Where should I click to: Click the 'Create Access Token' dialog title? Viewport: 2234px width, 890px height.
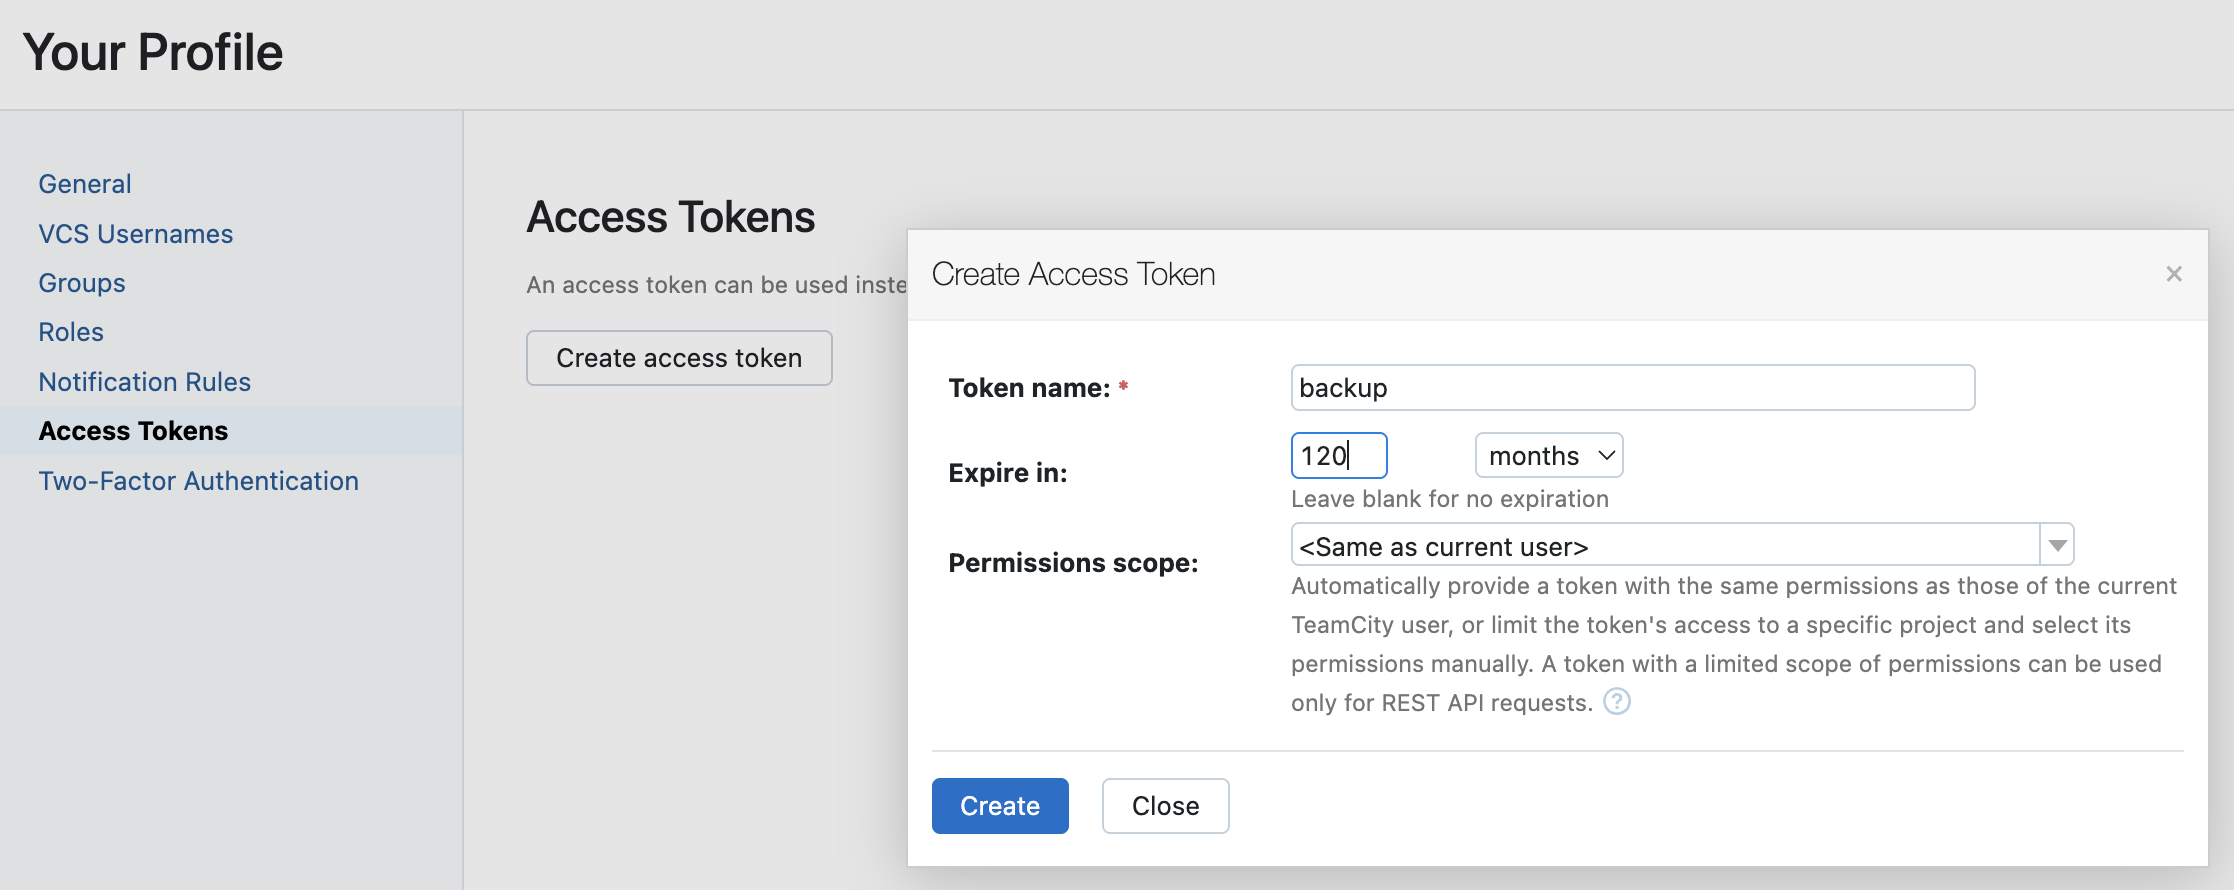(x=1073, y=274)
